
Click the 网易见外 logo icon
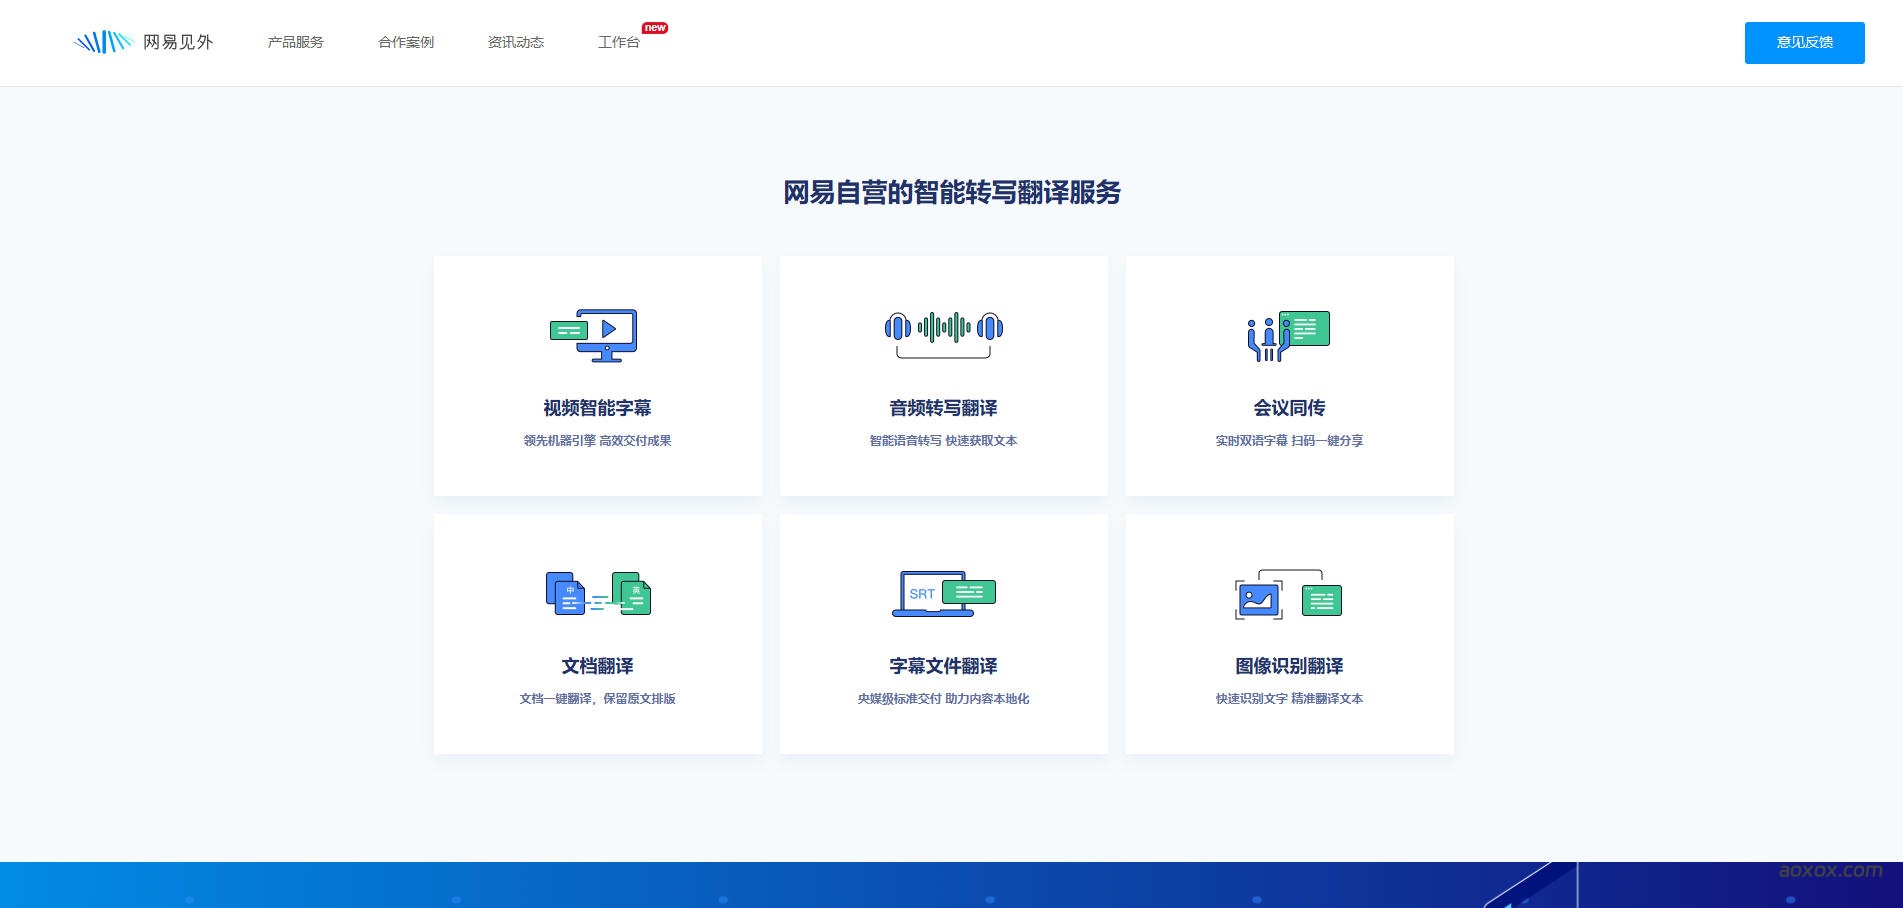(103, 41)
